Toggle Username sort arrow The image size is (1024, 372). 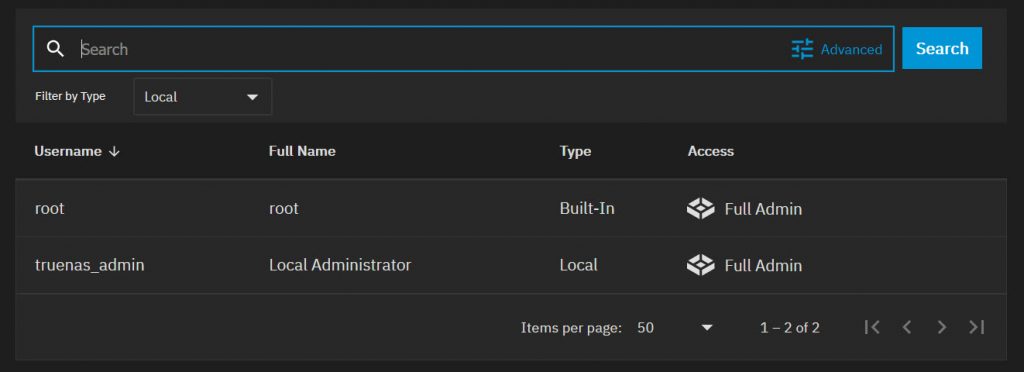(x=114, y=151)
